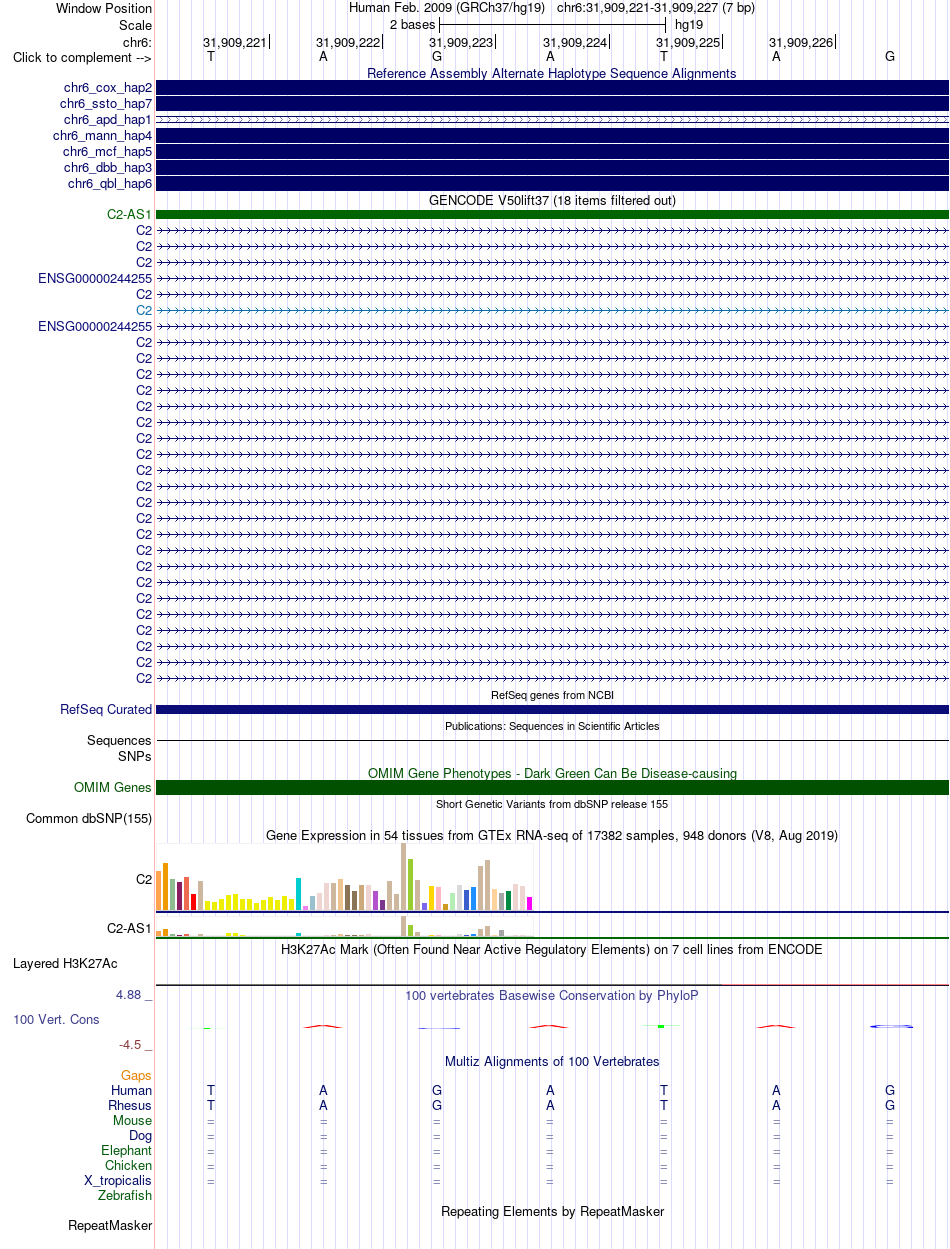Click the 2 bases scale bar text

[x=412, y=24]
